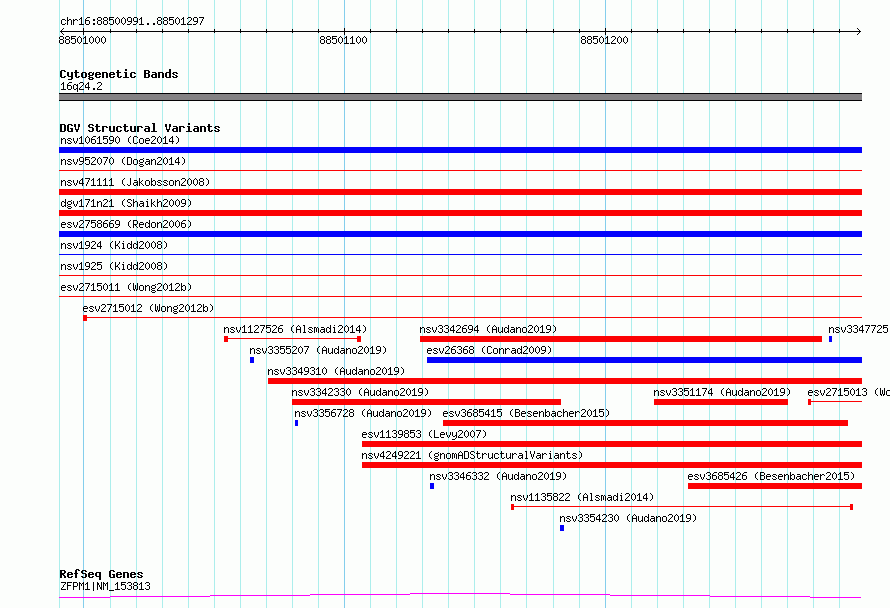890x608 pixels.
Task: Select the nsv471111 (Jakobsson2008) red bar
Action: 460,192
